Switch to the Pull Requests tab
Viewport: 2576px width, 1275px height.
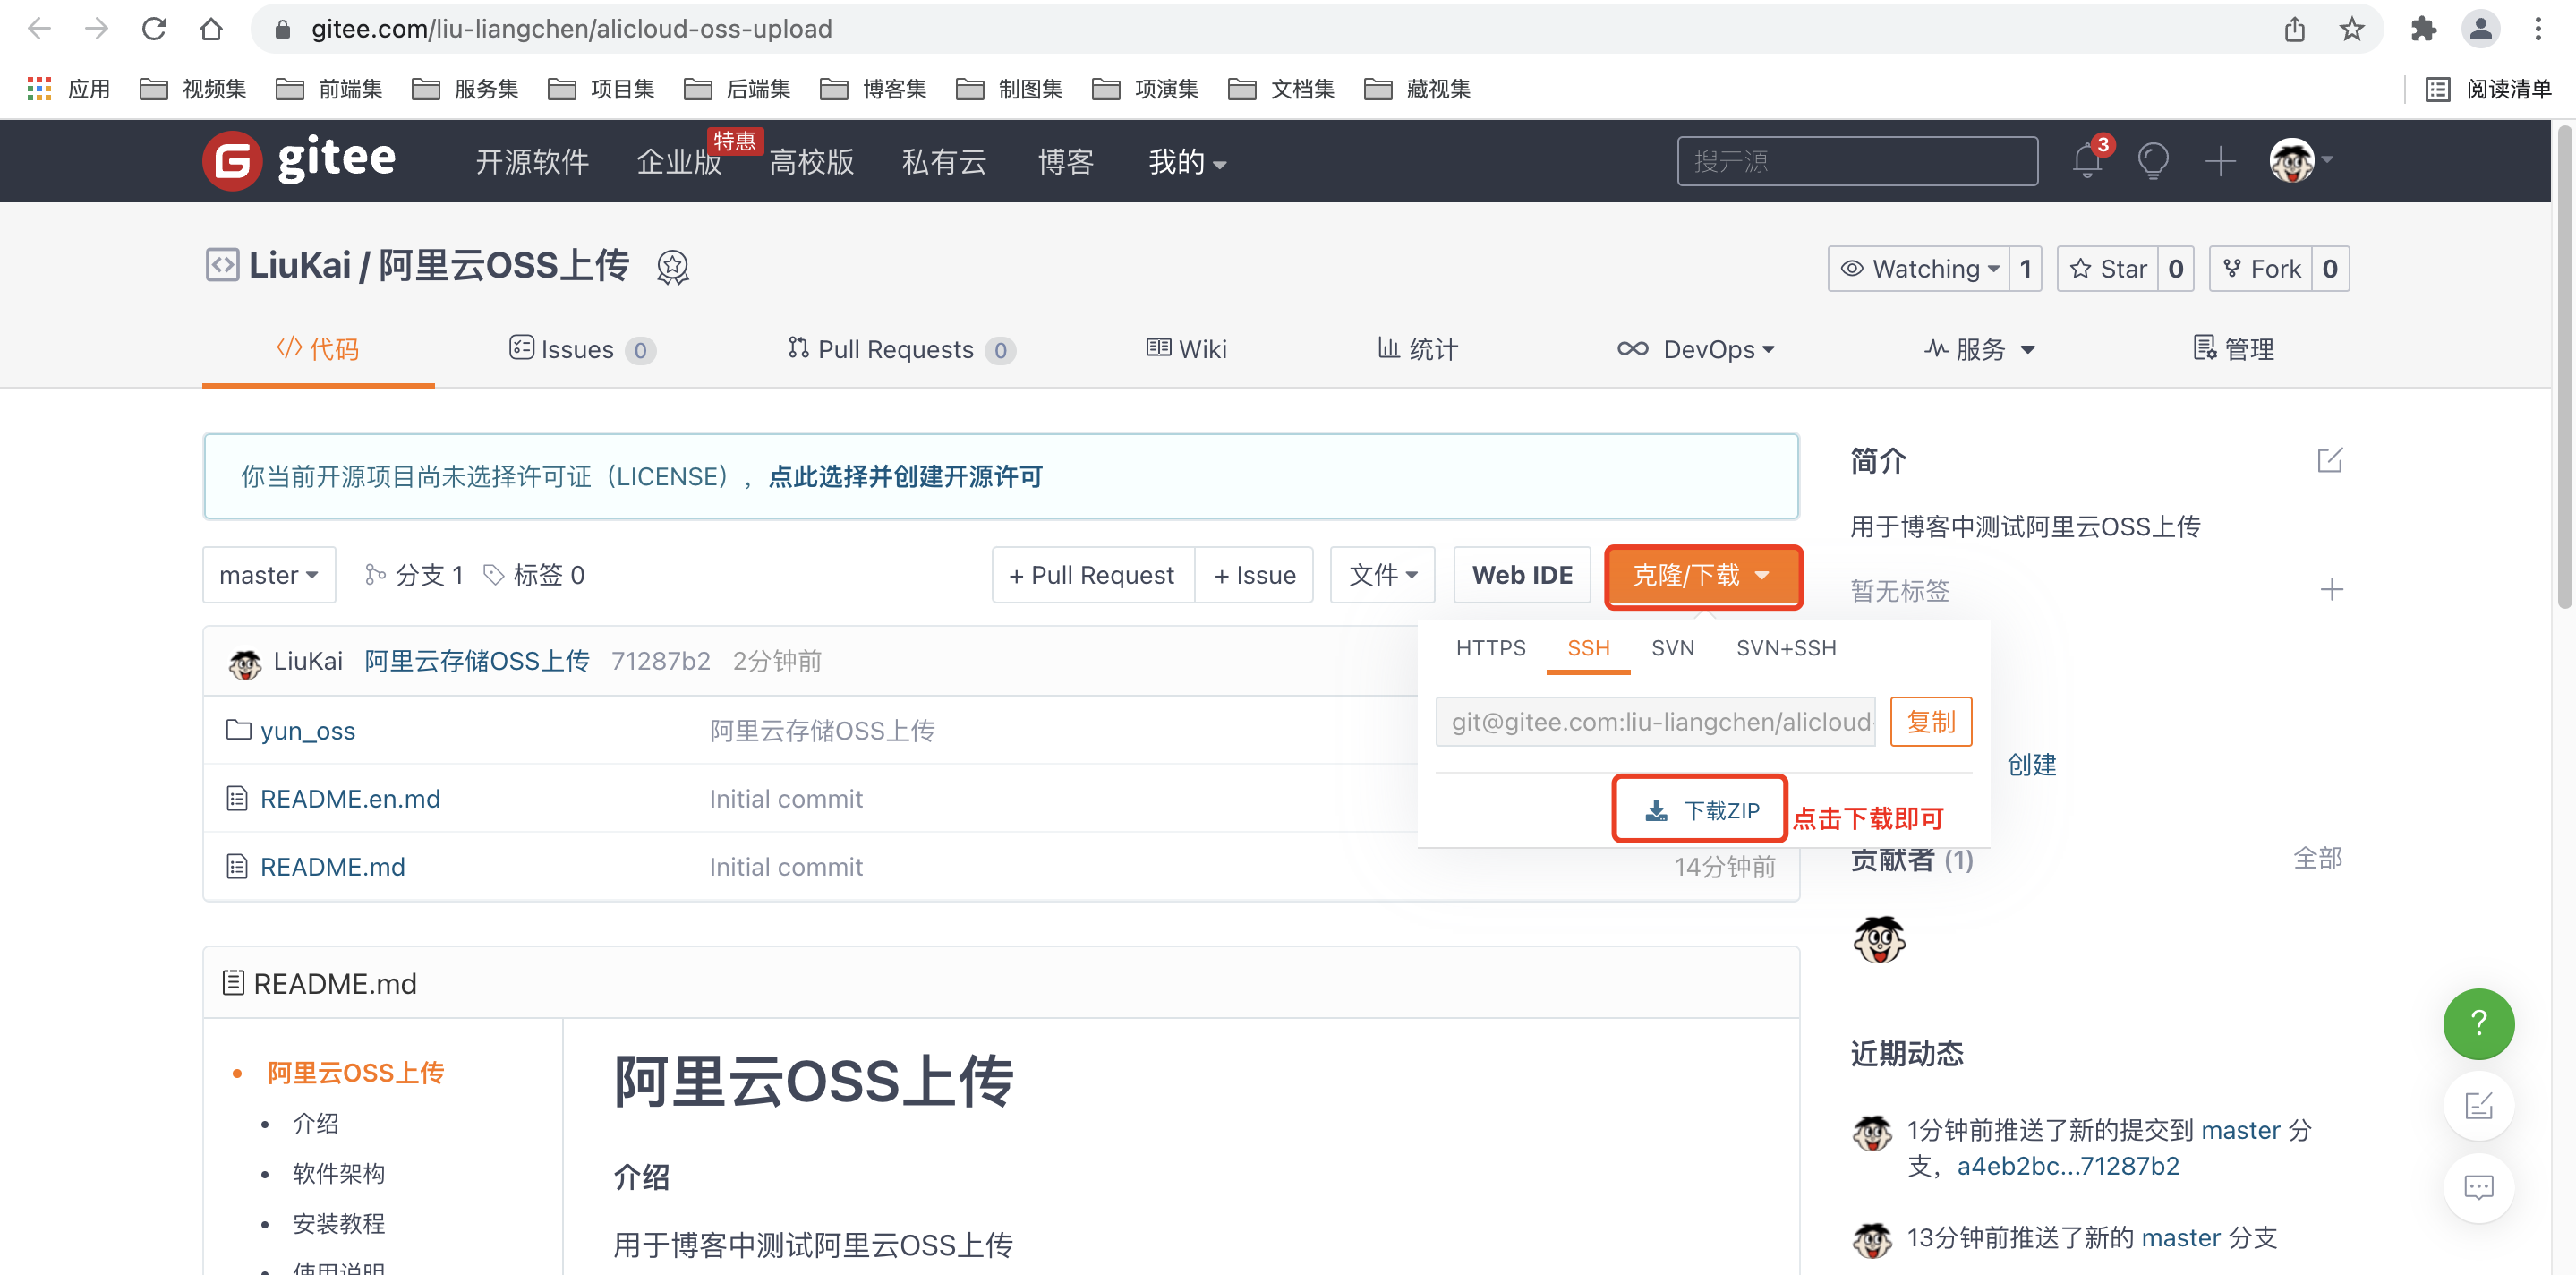pyautogui.click(x=901, y=349)
